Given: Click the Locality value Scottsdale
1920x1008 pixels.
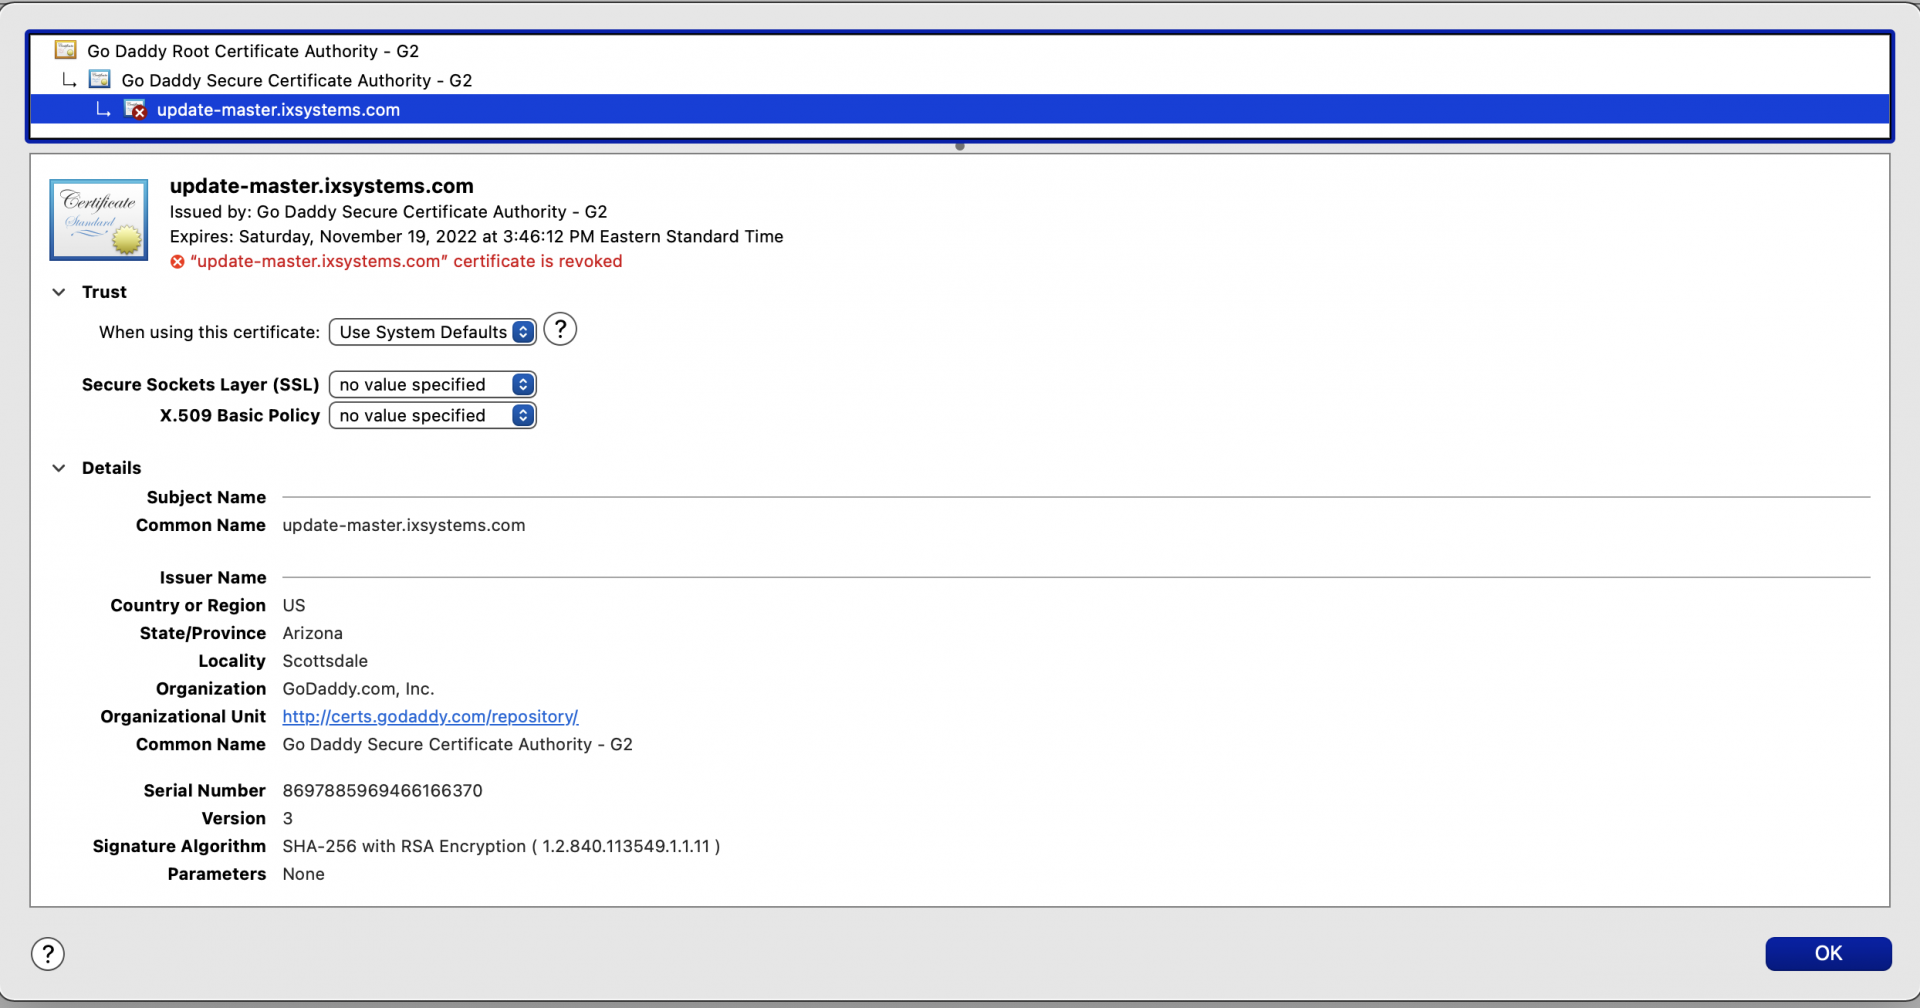Looking at the screenshot, I should pyautogui.click(x=325, y=662).
